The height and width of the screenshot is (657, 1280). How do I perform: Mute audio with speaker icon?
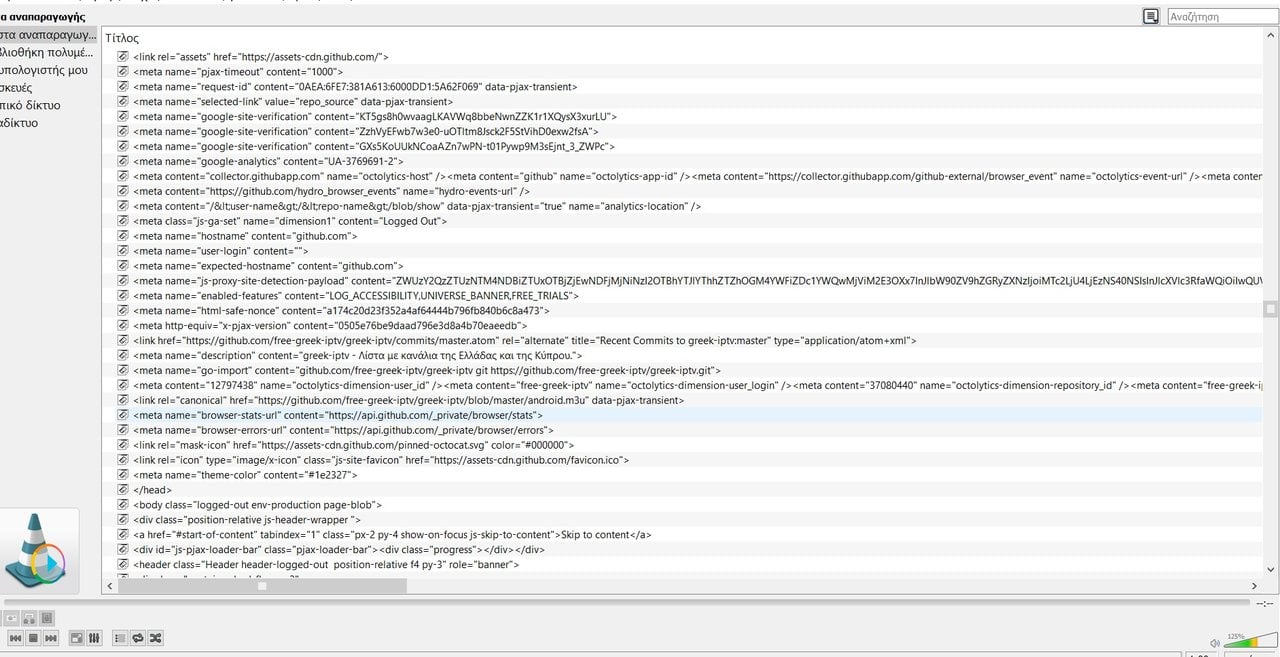[1215, 642]
